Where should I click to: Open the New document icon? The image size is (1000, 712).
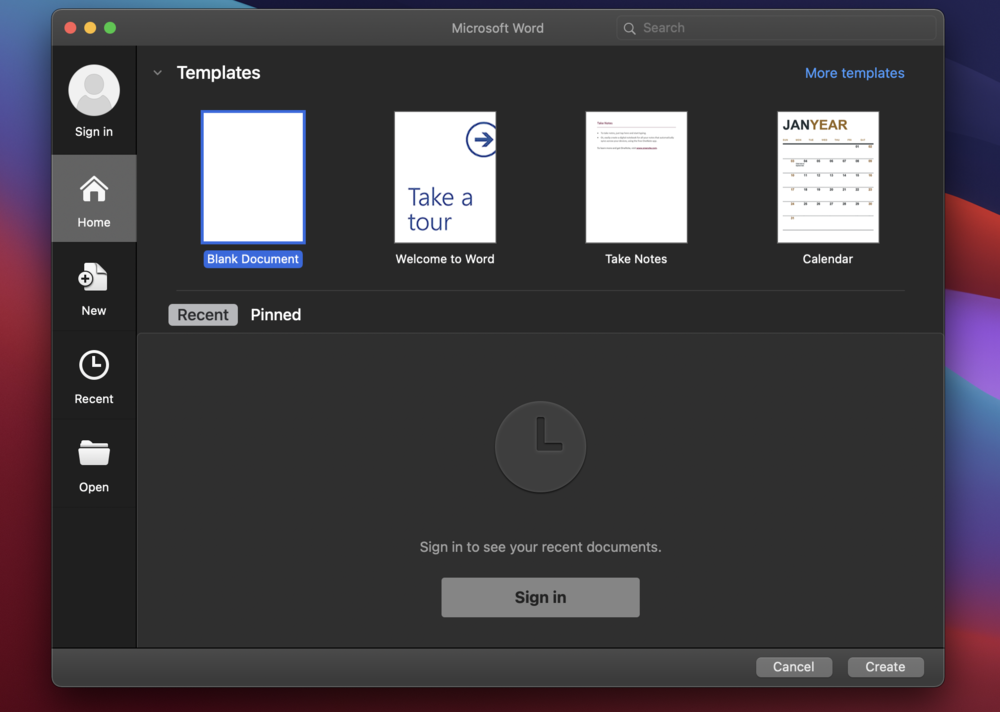pos(94,278)
